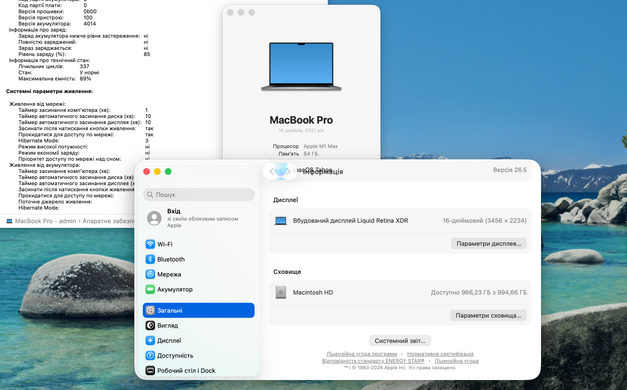The width and height of the screenshot is (627, 390).
Task: Click the Macintosh HD drive icon
Action: click(281, 292)
